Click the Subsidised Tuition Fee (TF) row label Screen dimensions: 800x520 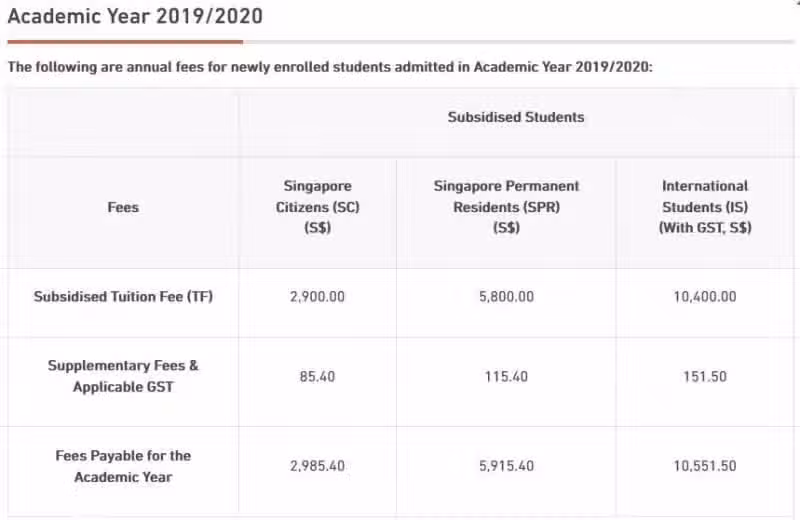coord(123,296)
